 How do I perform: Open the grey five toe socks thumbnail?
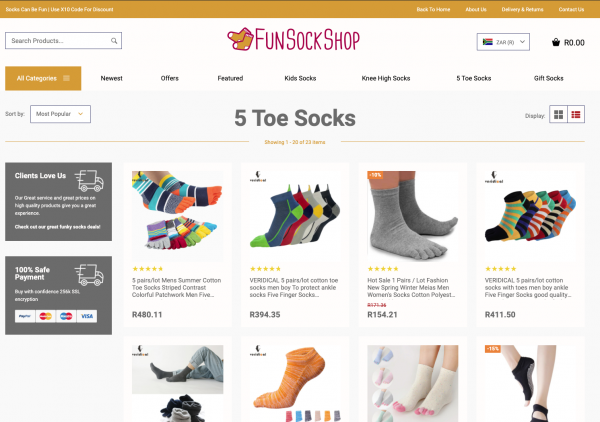click(412, 216)
